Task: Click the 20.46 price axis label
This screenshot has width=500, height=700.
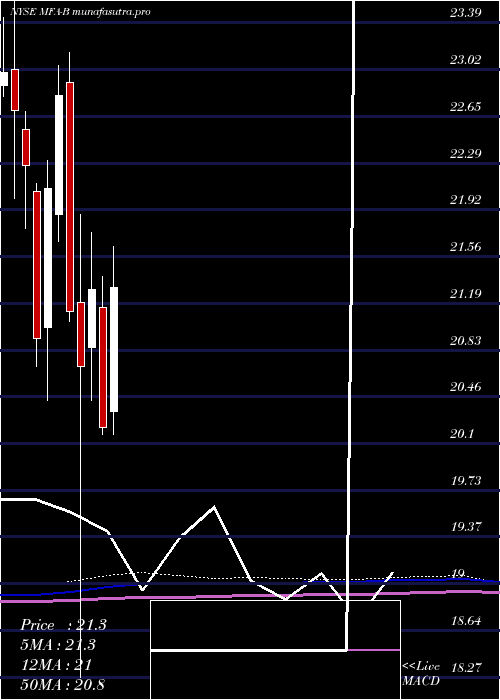Action: (465, 387)
